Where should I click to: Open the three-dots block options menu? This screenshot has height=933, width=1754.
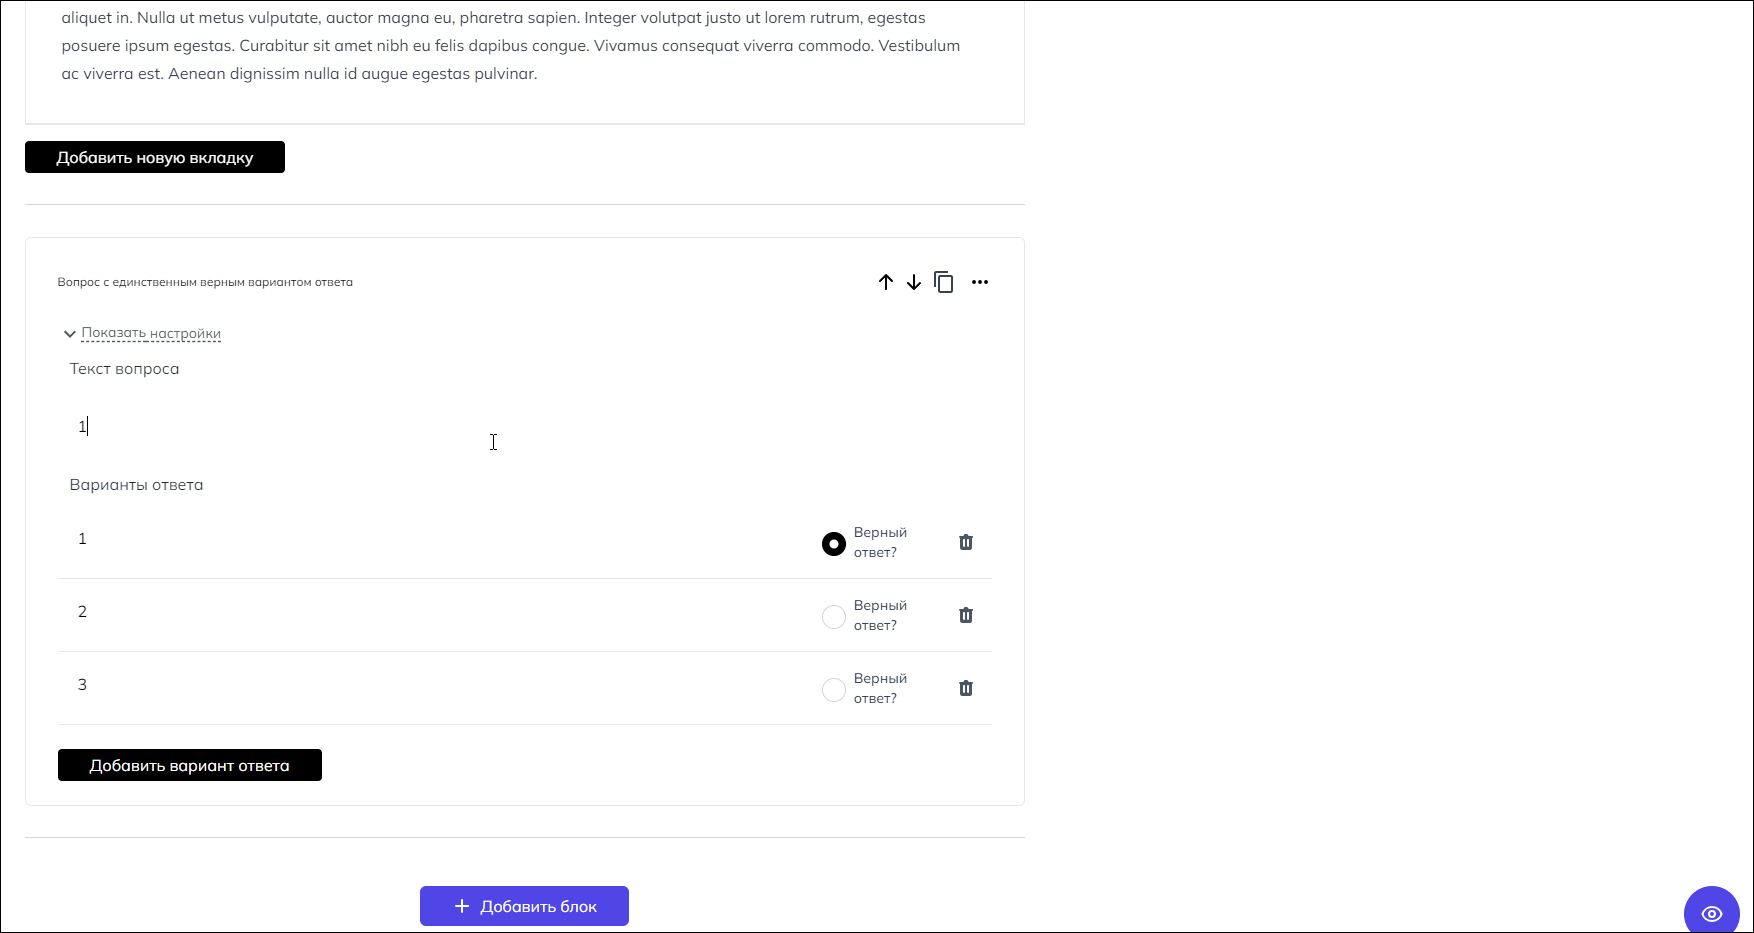pyautogui.click(x=980, y=282)
